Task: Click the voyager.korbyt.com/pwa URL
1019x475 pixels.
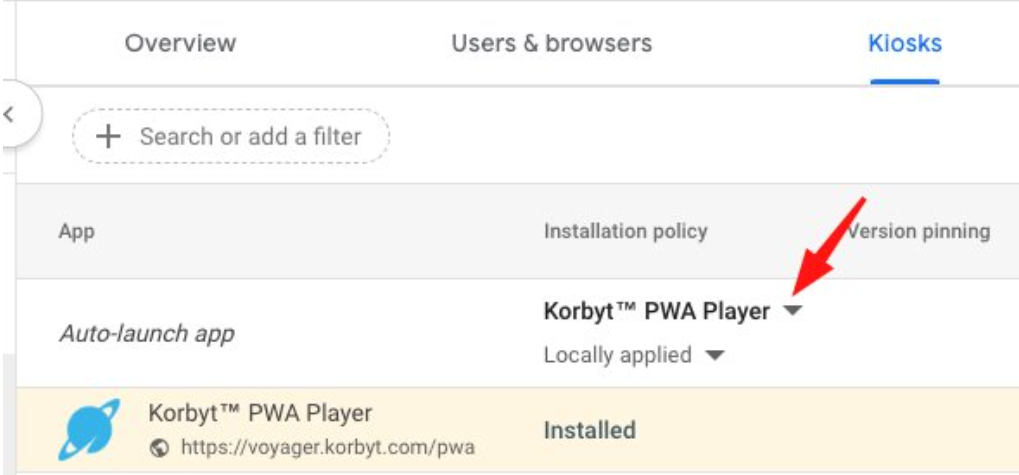Action: click(x=326, y=448)
